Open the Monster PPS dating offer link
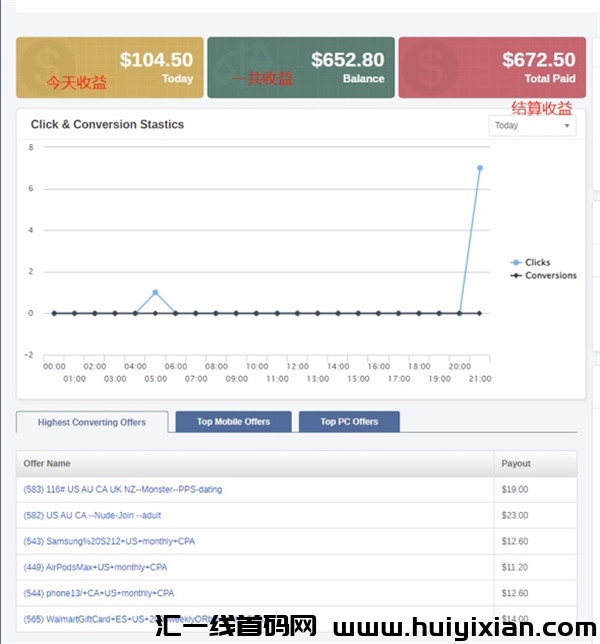This screenshot has width=600, height=644. (123, 490)
